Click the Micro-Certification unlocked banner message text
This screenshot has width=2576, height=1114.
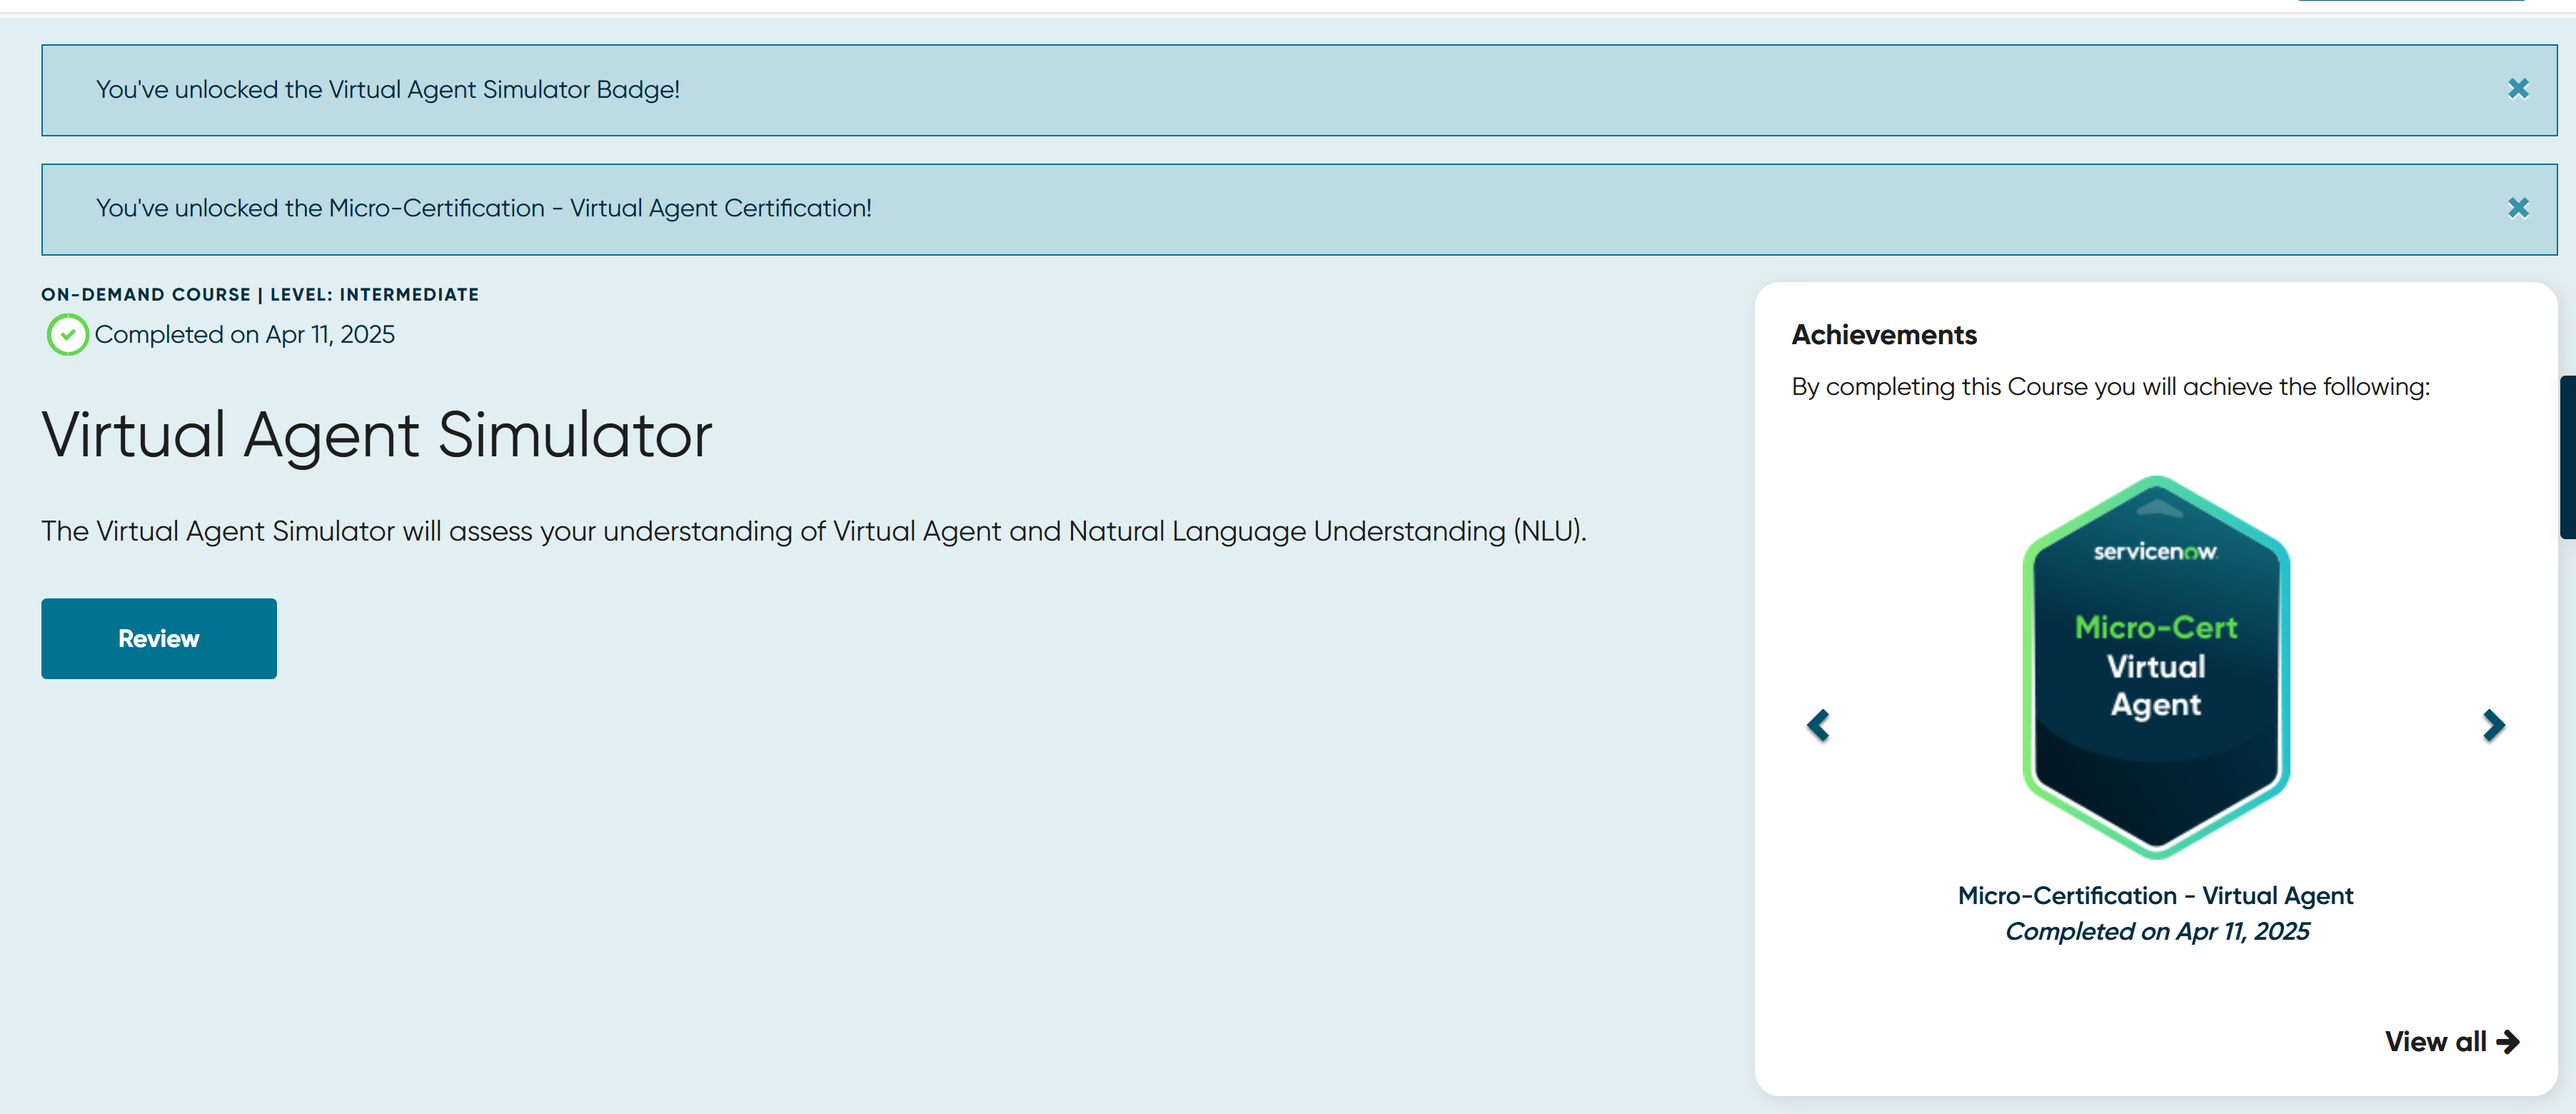click(x=483, y=208)
